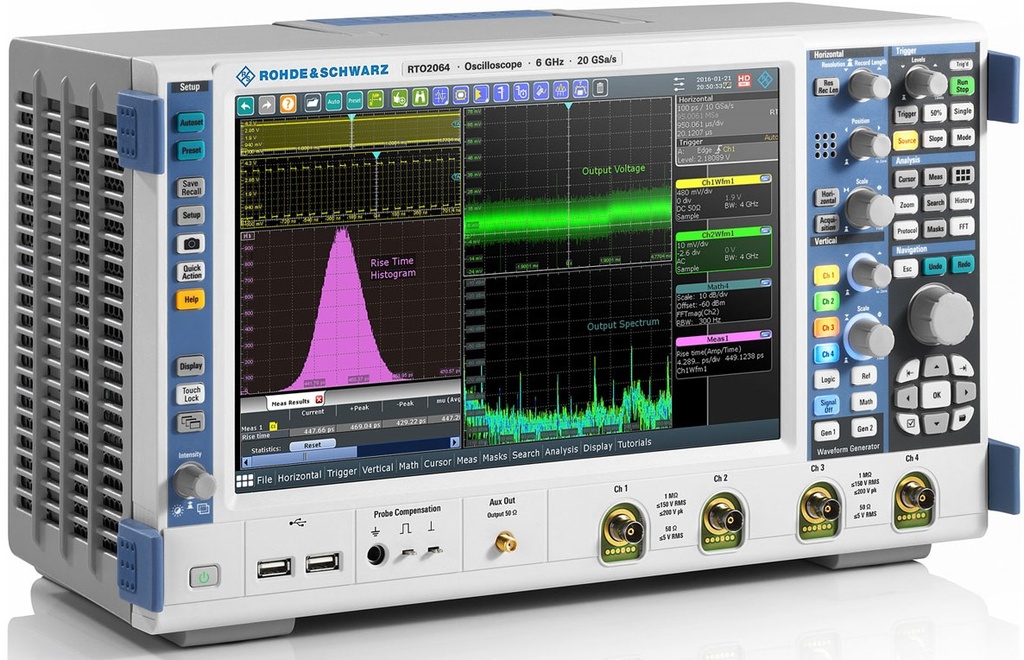The width and height of the screenshot is (1024, 660).
Task: Toggle waveform generator Gen 1 key
Action: (827, 432)
